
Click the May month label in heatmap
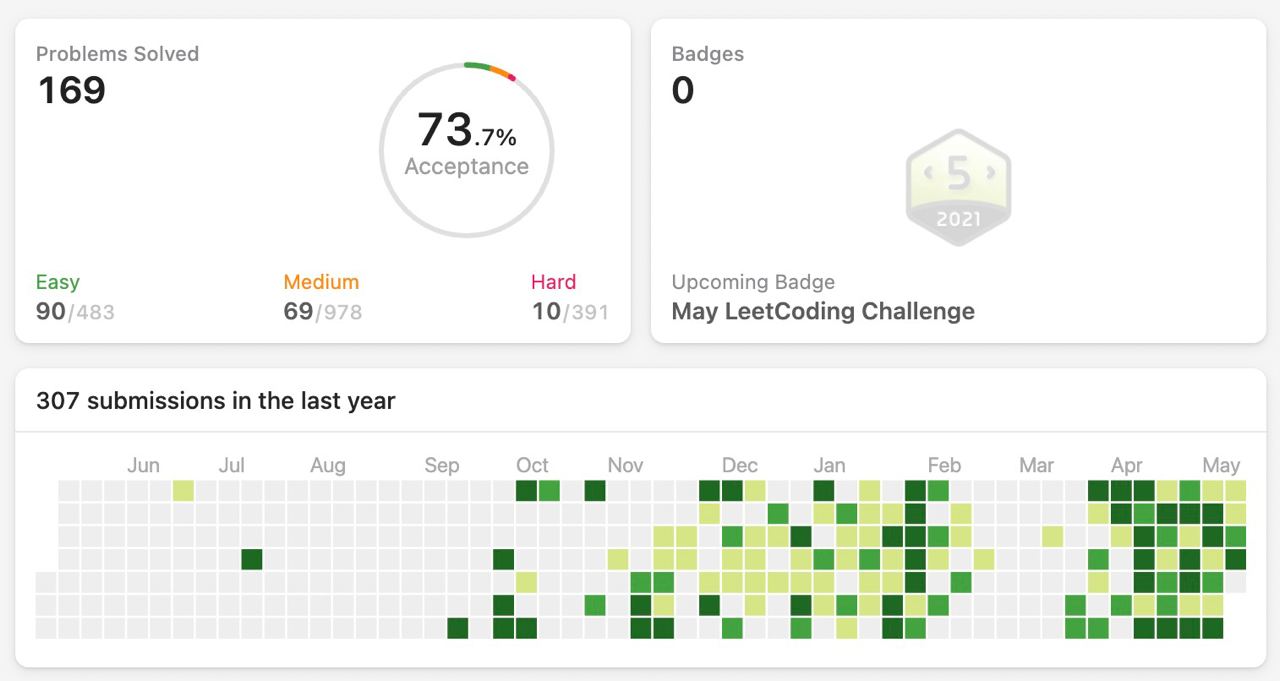coord(1221,465)
